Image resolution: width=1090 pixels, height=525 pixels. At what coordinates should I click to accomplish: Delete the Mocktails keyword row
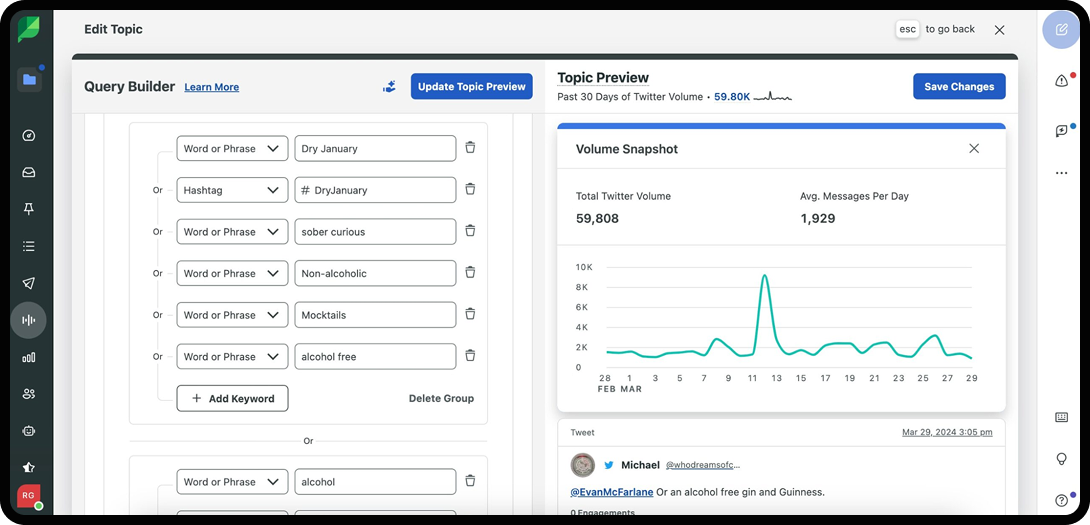pyautogui.click(x=471, y=314)
